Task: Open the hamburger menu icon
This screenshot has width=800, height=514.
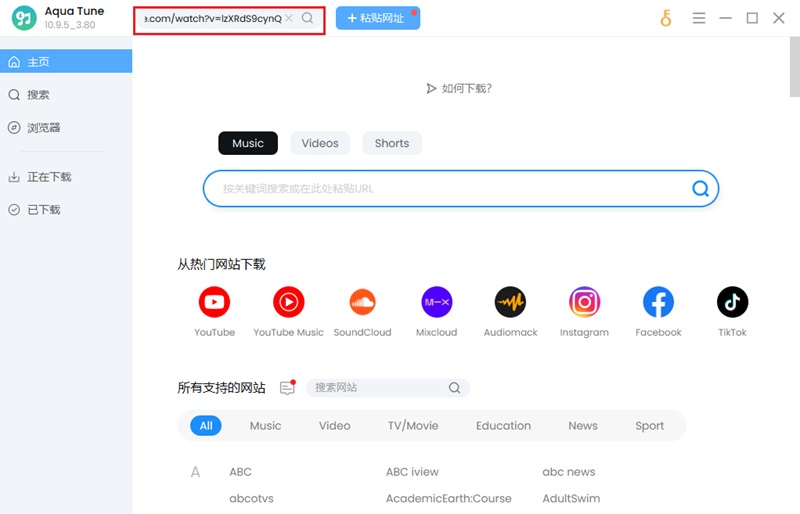Action: (699, 18)
